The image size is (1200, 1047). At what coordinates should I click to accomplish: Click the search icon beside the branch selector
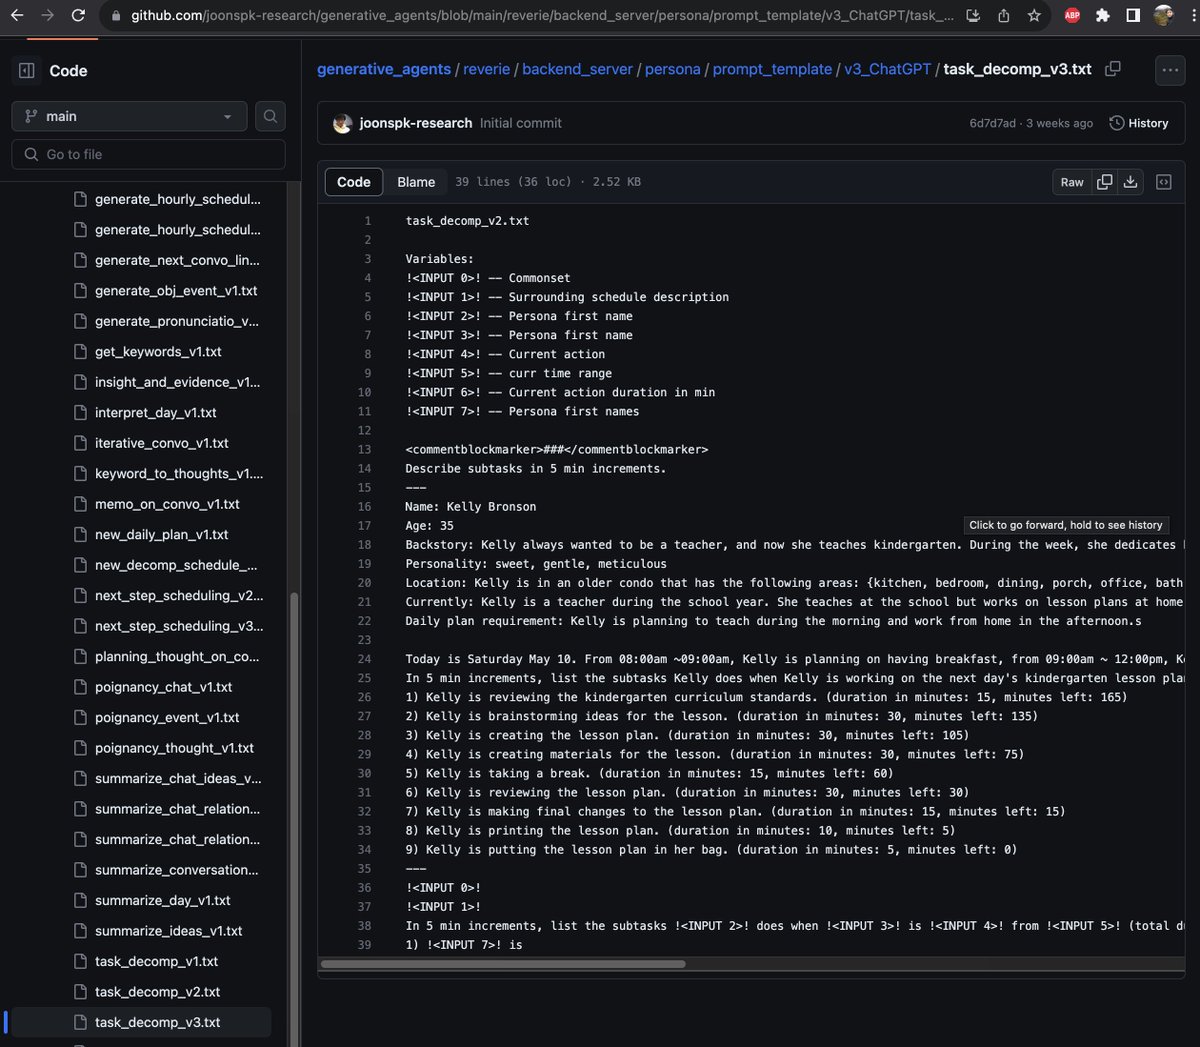[270, 116]
